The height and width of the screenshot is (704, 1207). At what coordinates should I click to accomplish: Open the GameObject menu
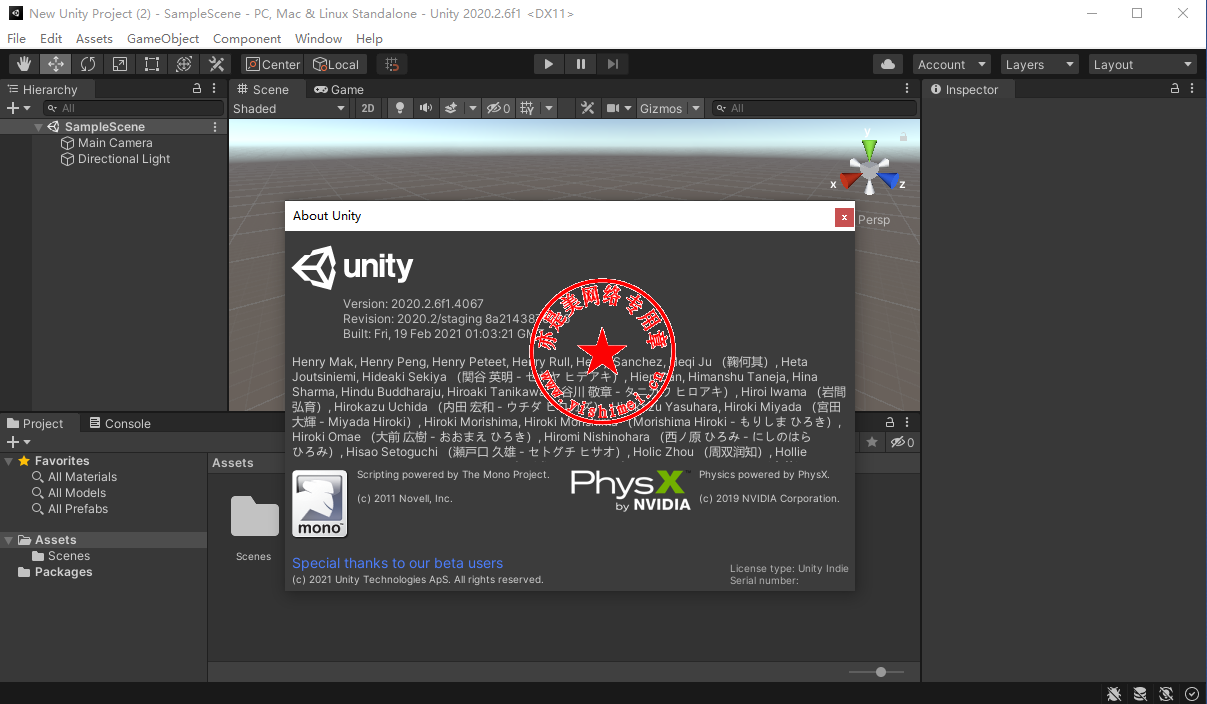163,38
